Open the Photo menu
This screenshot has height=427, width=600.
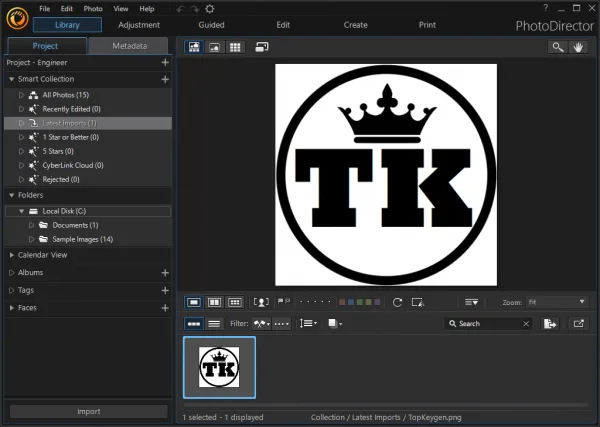click(x=93, y=8)
